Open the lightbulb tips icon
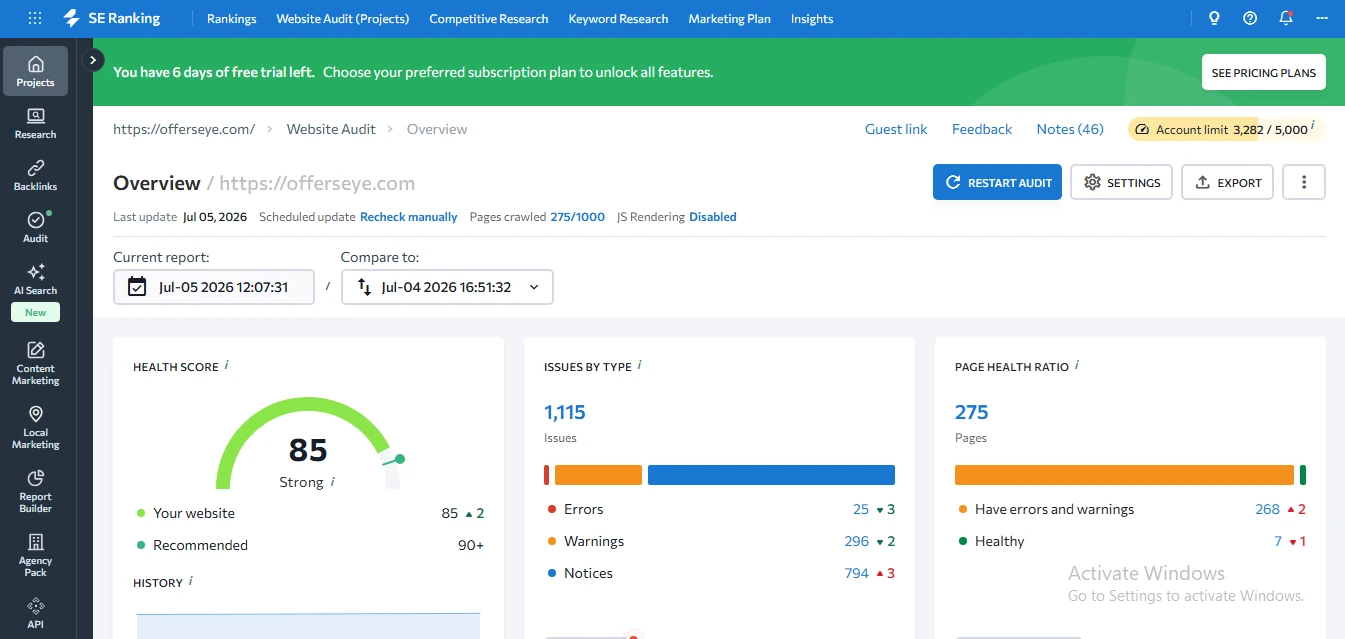This screenshot has width=1345, height=639. tap(1214, 18)
